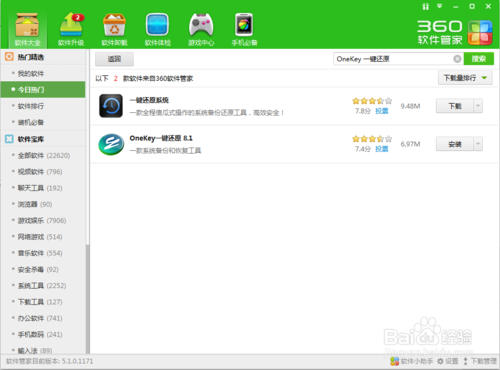Select 办公软件 (741) category

(x=43, y=318)
